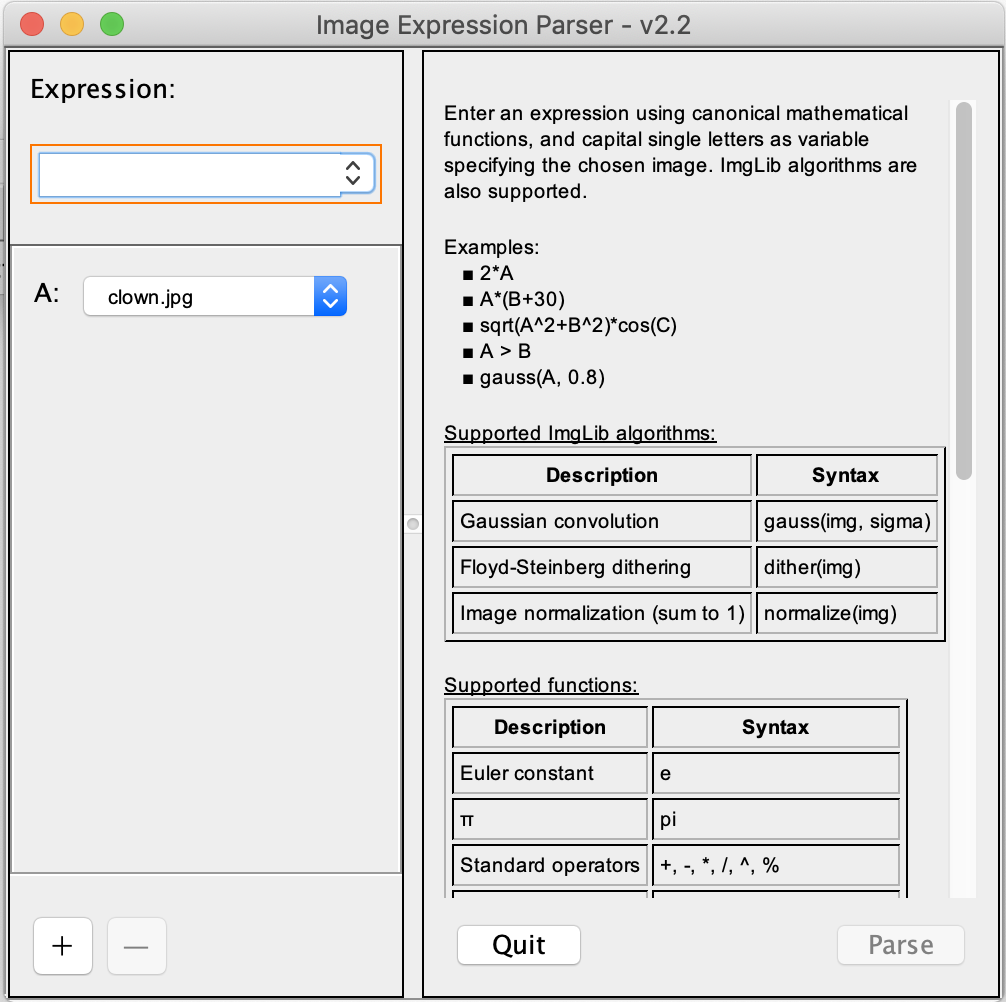Maximize the window with the green button
This screenshot has height=1002, width=1006.
pos(111,23)
